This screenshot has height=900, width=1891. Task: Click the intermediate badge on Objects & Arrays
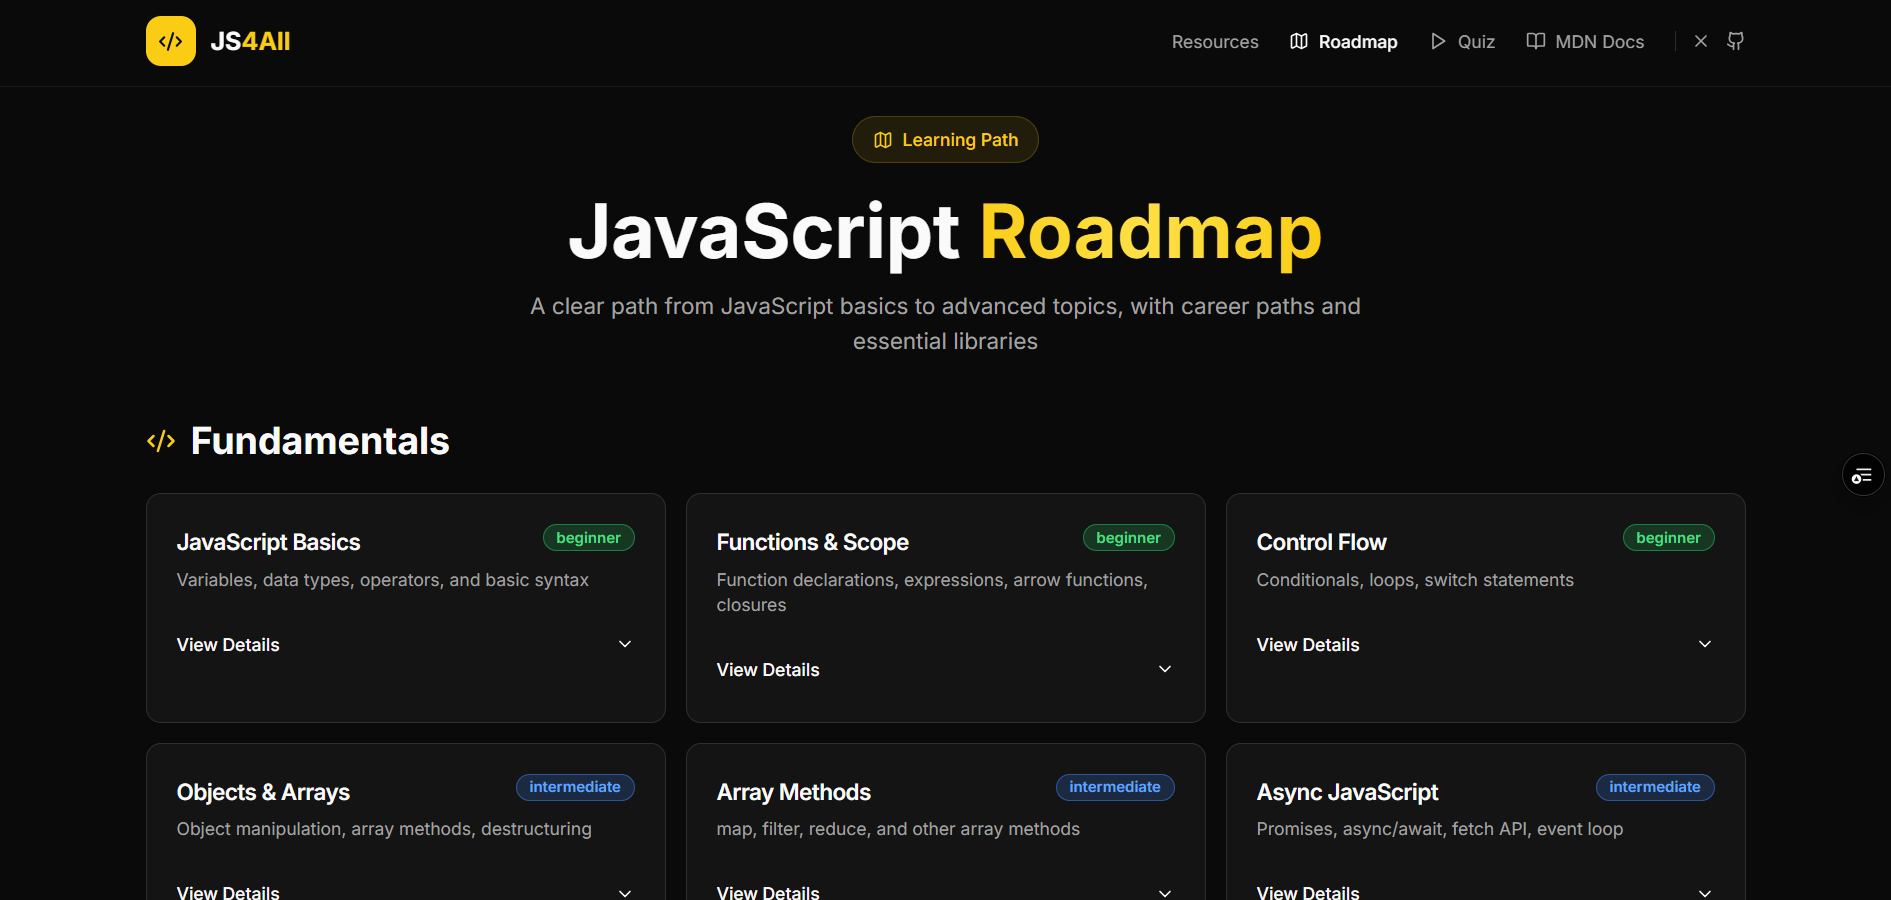tap(575, 787)
